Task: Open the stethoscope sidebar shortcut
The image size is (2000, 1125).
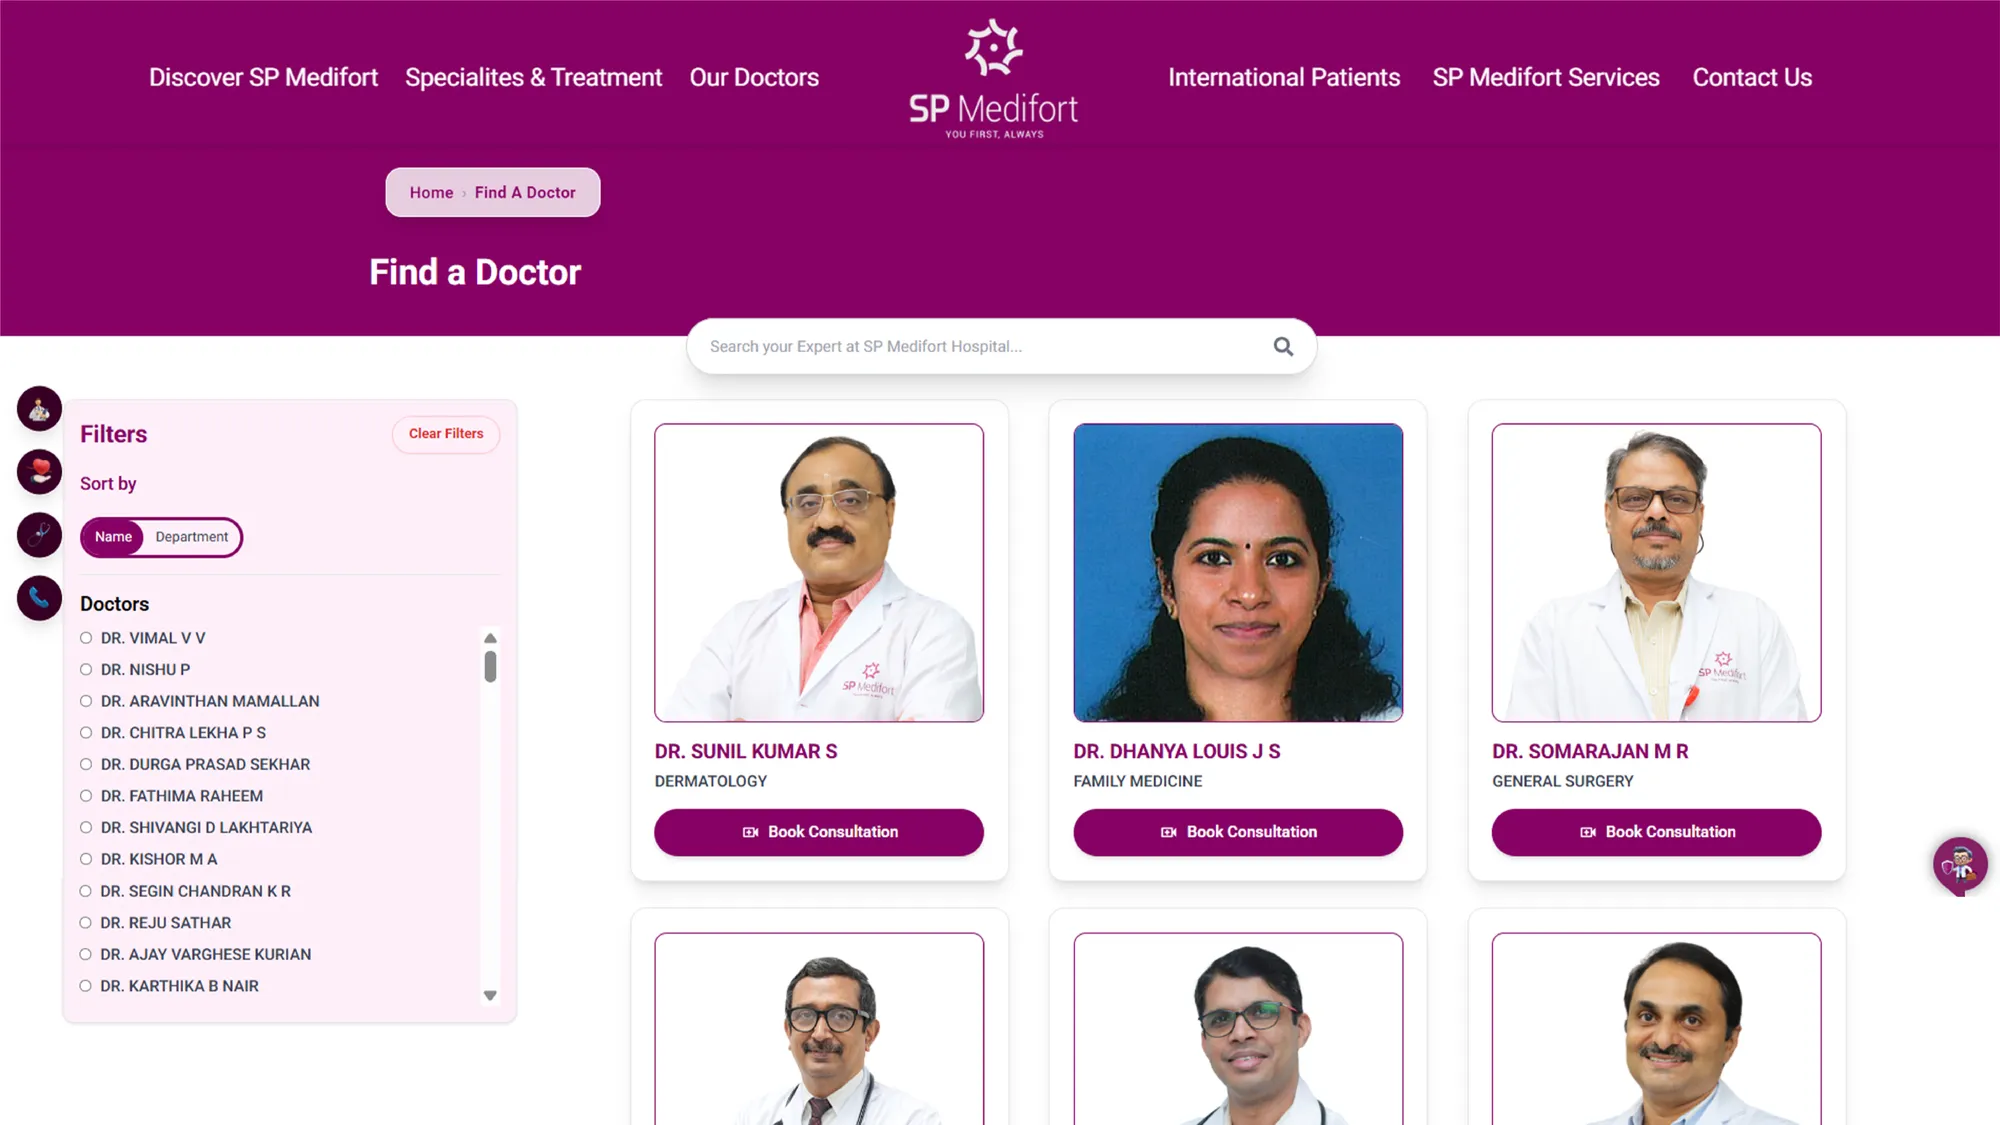Action: click(39, 535)
